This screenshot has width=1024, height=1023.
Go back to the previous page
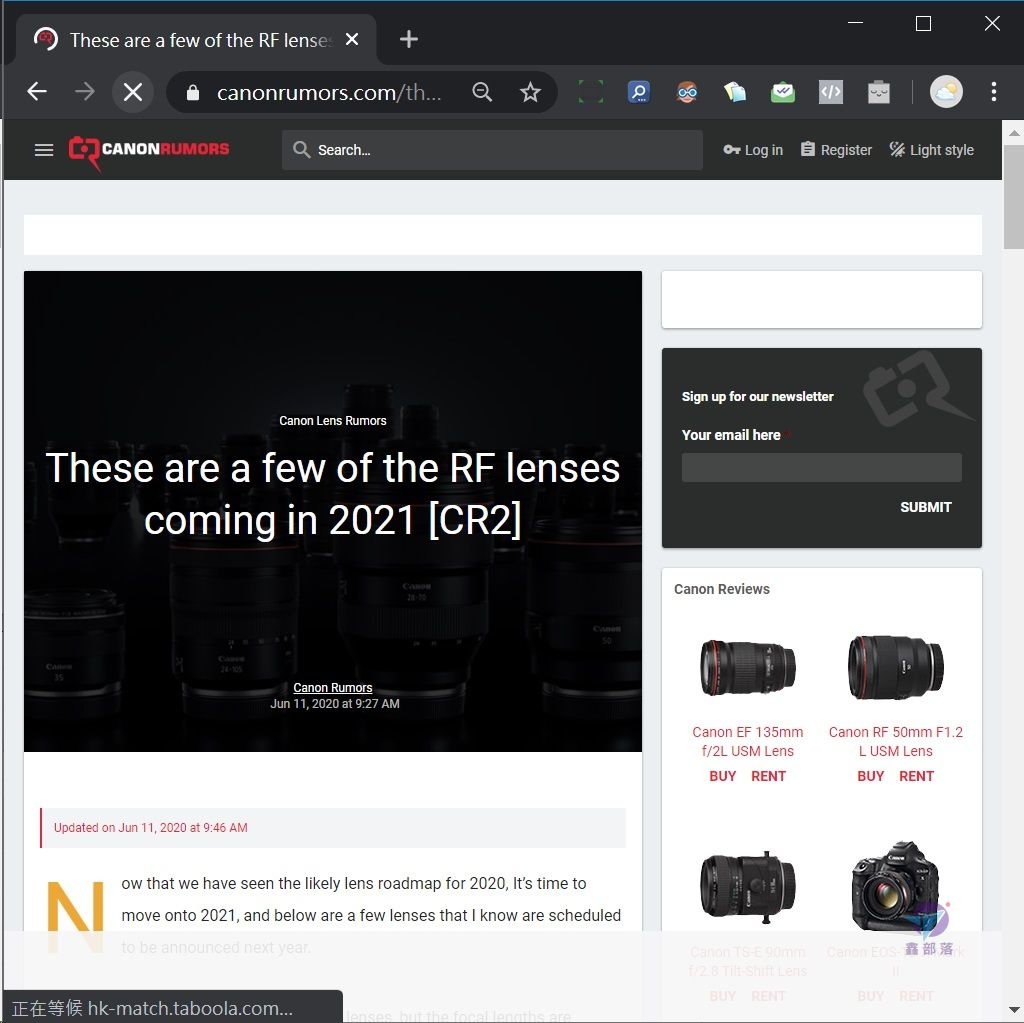37,91
